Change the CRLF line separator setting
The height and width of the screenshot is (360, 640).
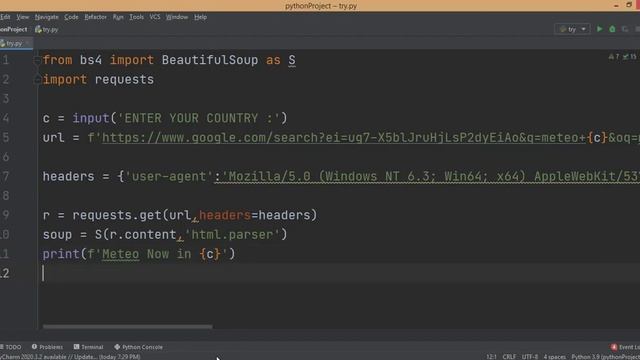509,357
